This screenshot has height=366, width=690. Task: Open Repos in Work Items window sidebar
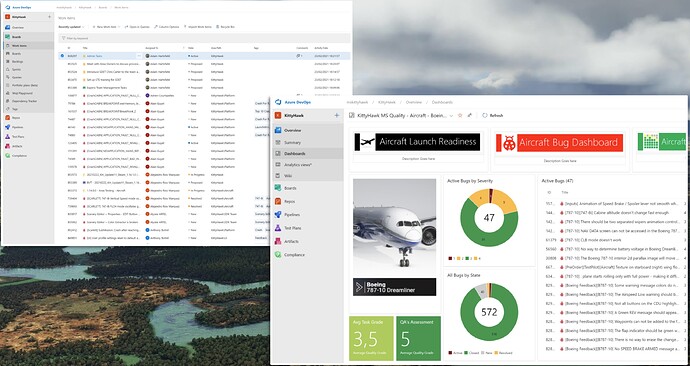(13, 118)
